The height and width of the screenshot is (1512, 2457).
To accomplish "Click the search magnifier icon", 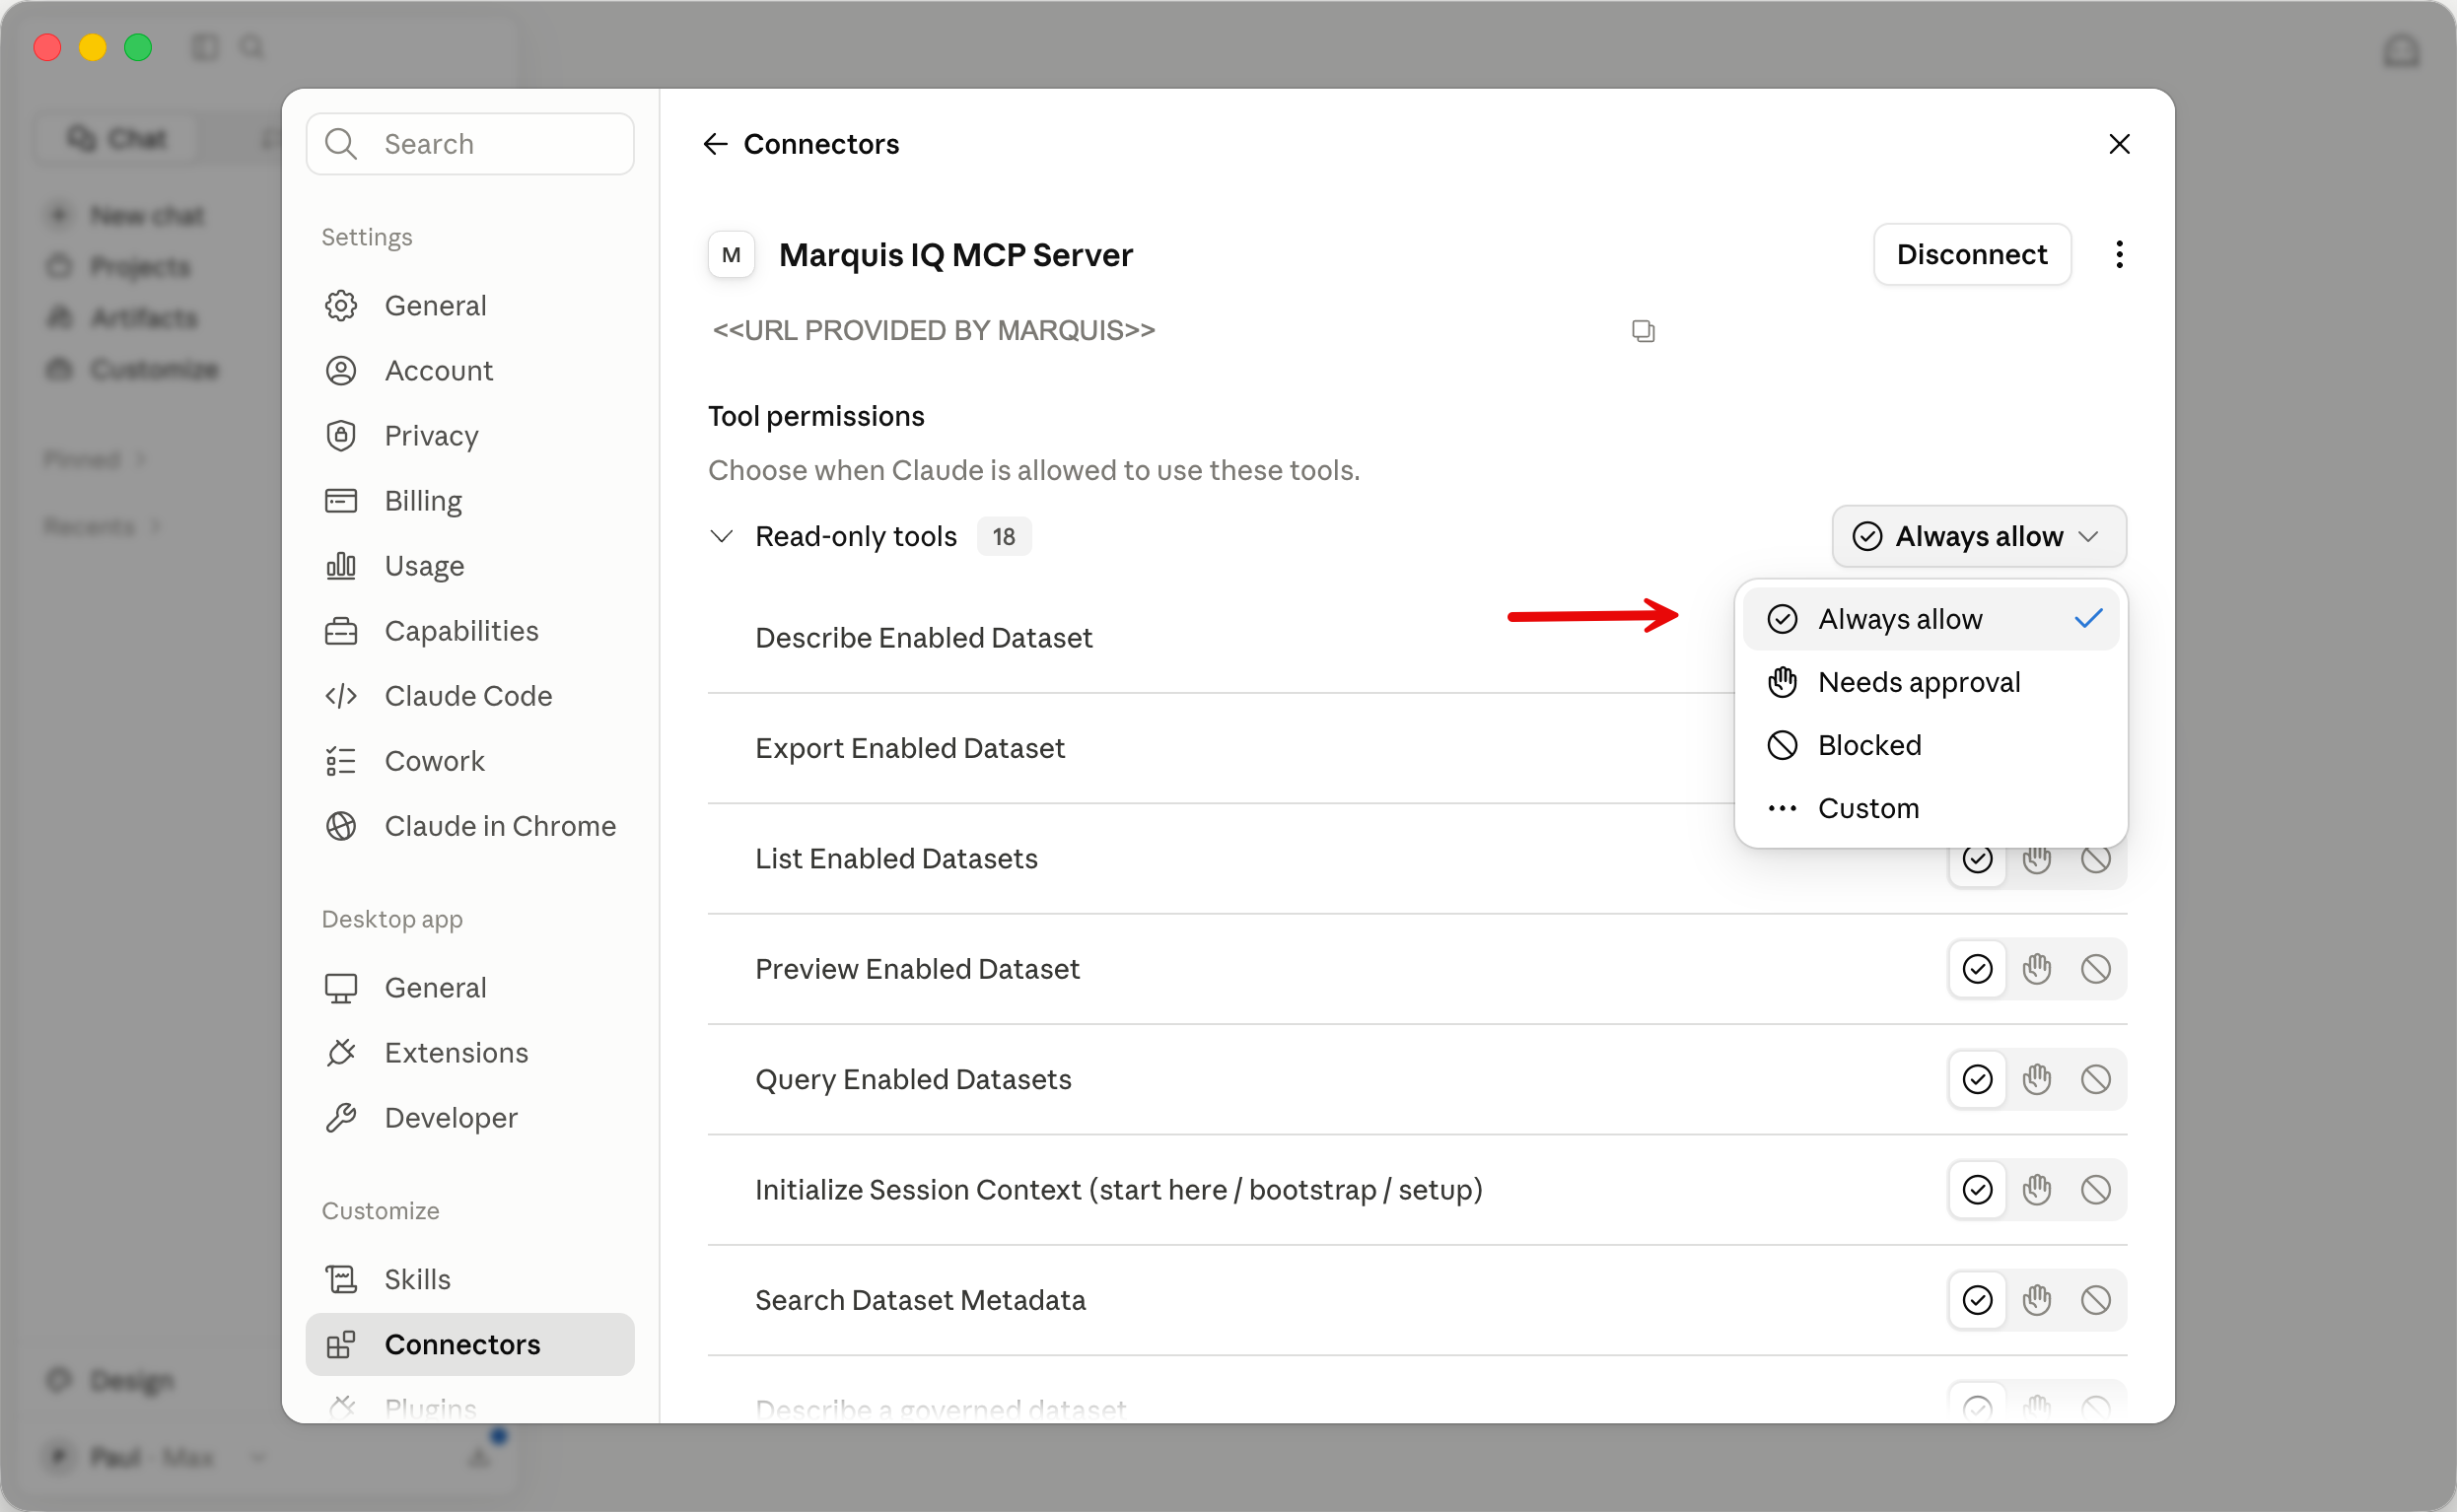I will point(341,144).
